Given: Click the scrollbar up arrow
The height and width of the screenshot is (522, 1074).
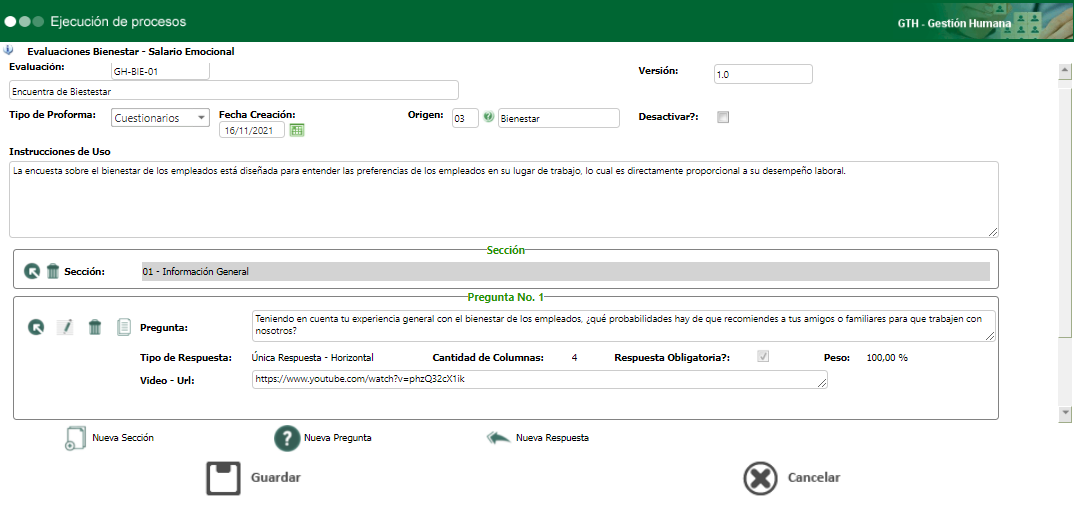Looking at the screenshot, I should click(x=1064, y=70).
